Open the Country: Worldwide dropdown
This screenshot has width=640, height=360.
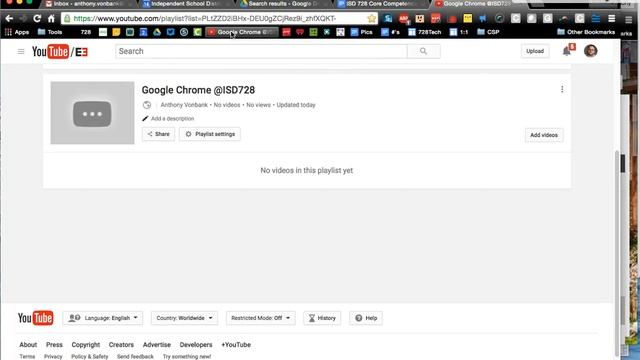(184, 318)
